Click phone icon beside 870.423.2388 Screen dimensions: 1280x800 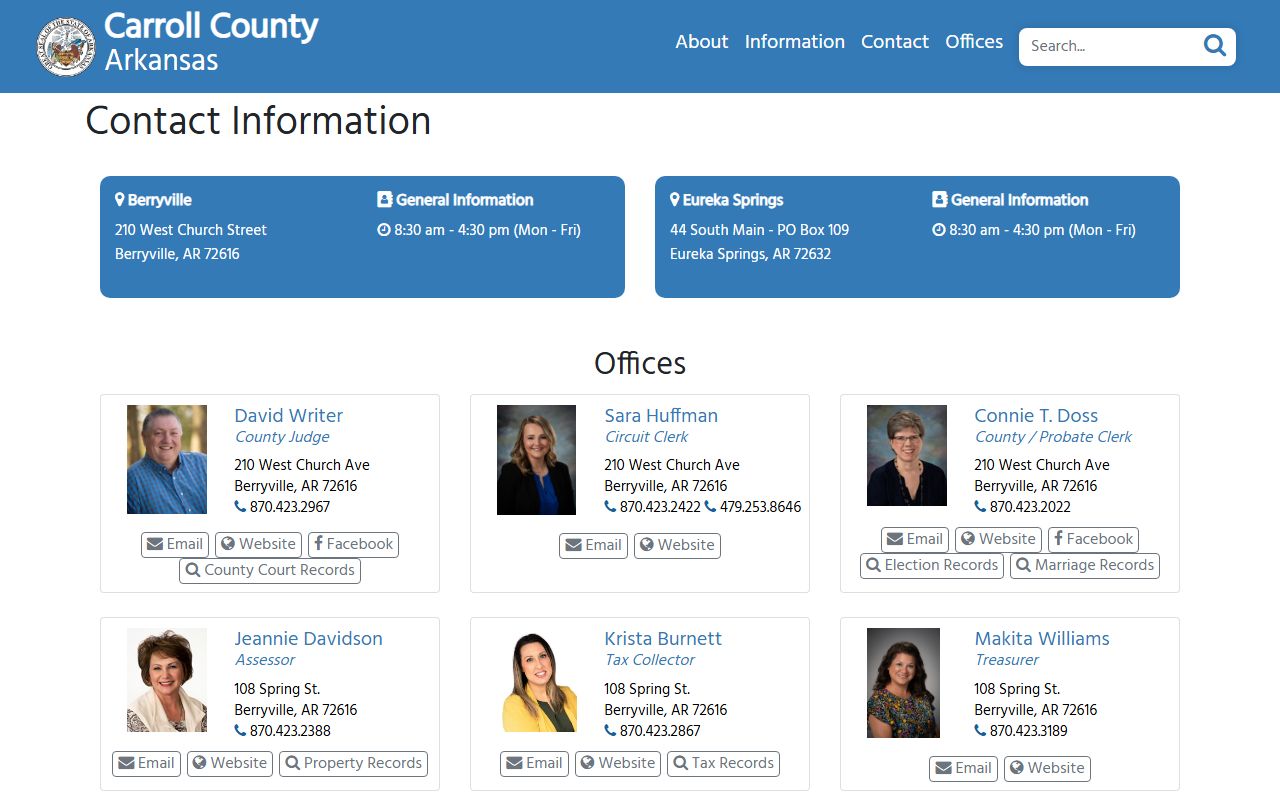click(240, 731)
